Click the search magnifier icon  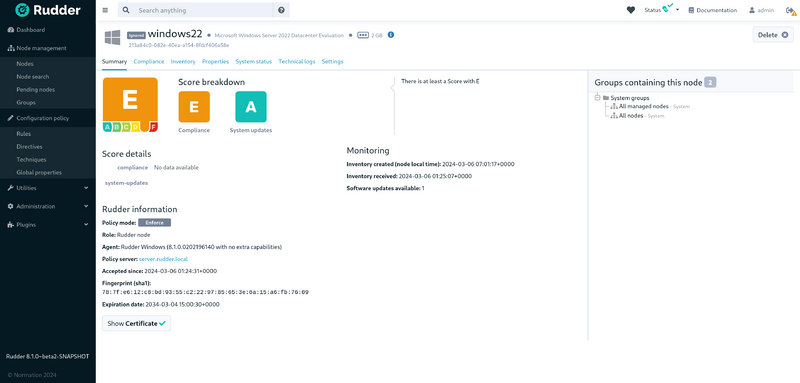tap(126, 10)
